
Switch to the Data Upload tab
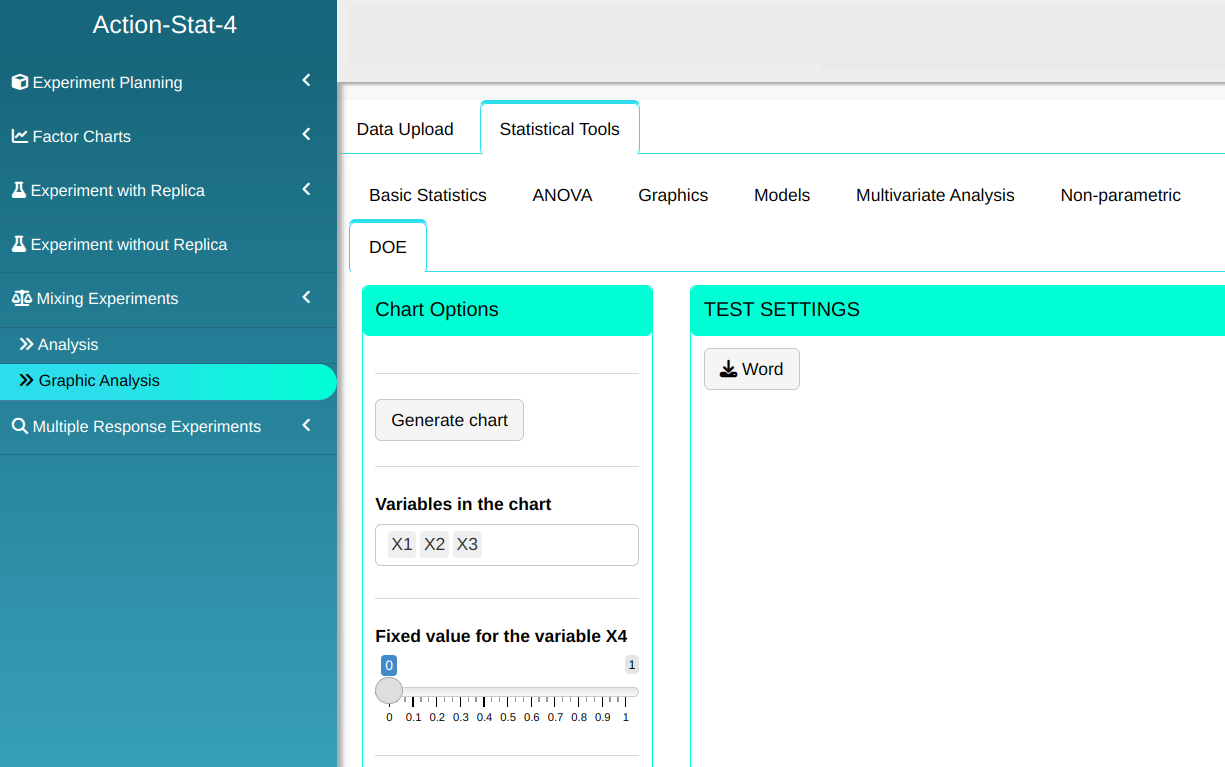[x=405, y=129]
